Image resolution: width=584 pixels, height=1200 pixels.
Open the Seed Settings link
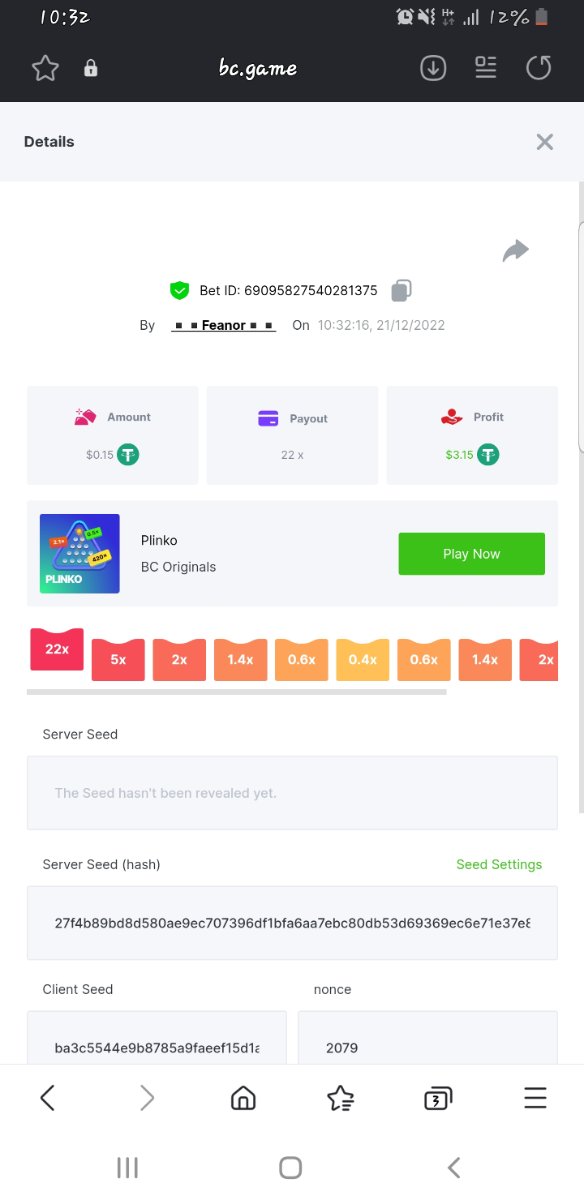499,864
